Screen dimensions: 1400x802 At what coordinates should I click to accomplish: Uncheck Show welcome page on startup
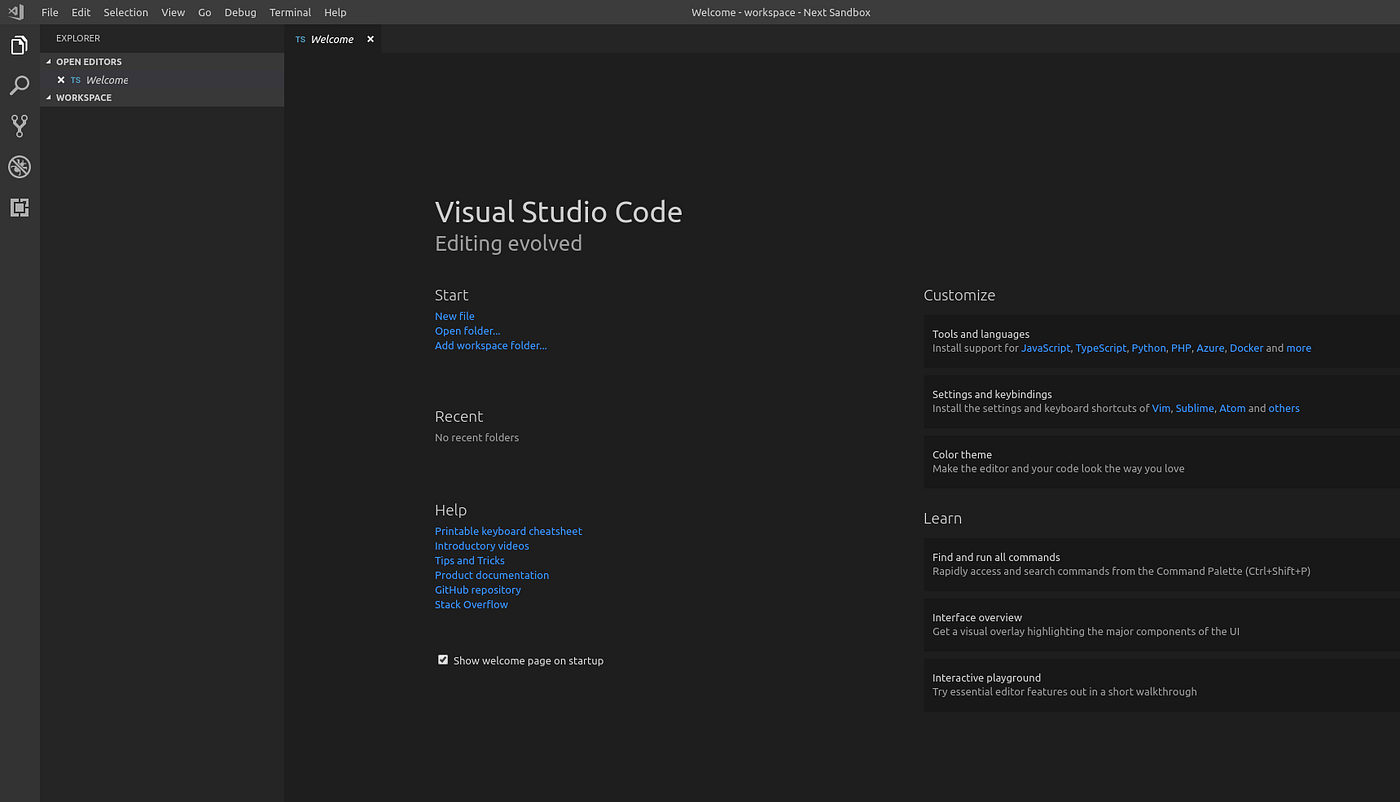pyautogui.click(x=442, y=659)
